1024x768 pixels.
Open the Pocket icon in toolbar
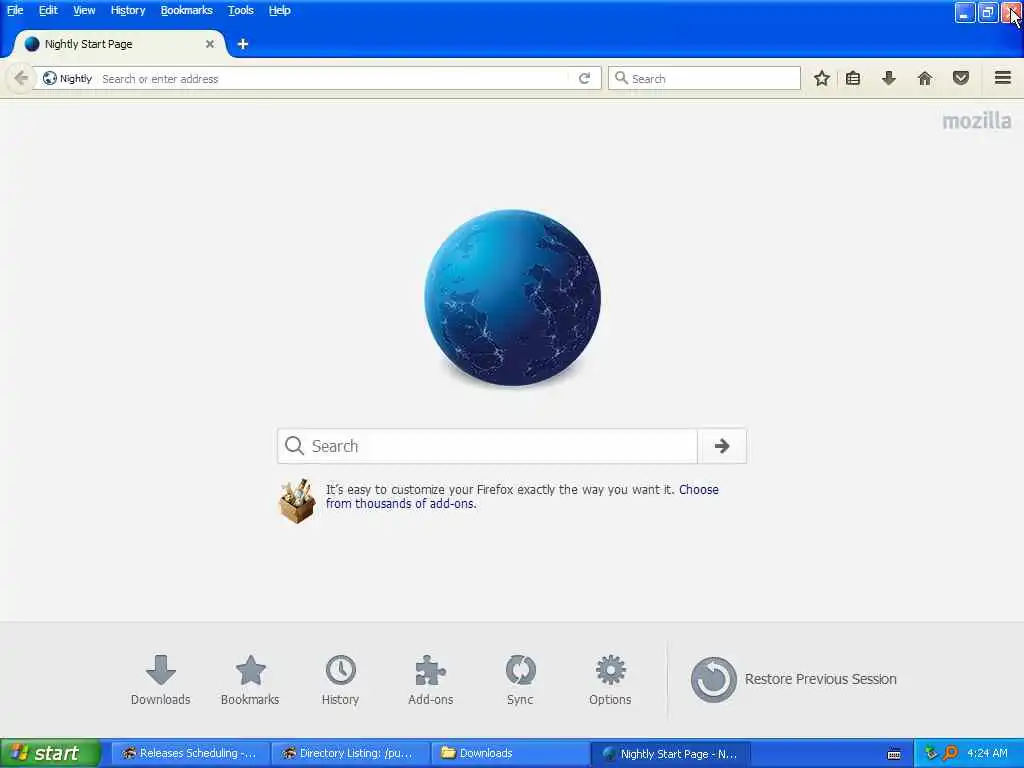961,78
